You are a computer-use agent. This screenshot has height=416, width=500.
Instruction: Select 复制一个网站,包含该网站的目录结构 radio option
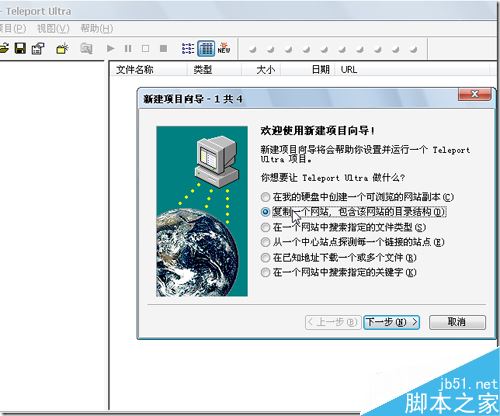point(353,212)
